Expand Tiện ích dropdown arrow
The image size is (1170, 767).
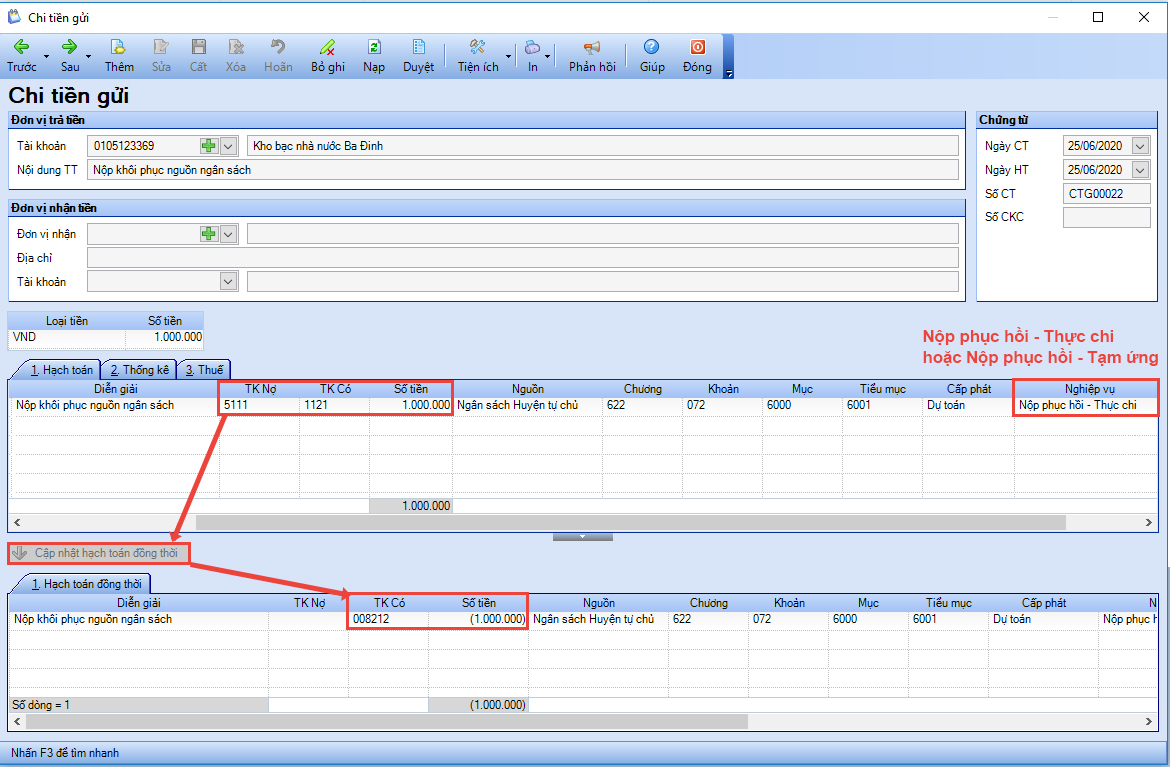(509, 57)
